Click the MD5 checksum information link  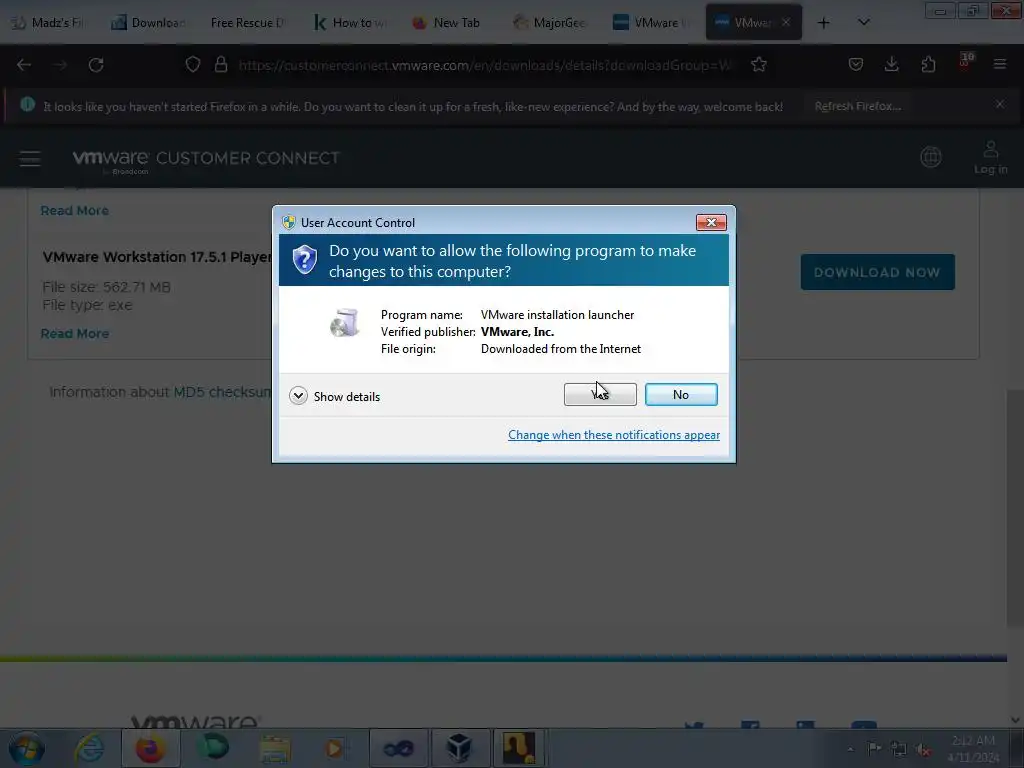(222, 392)
